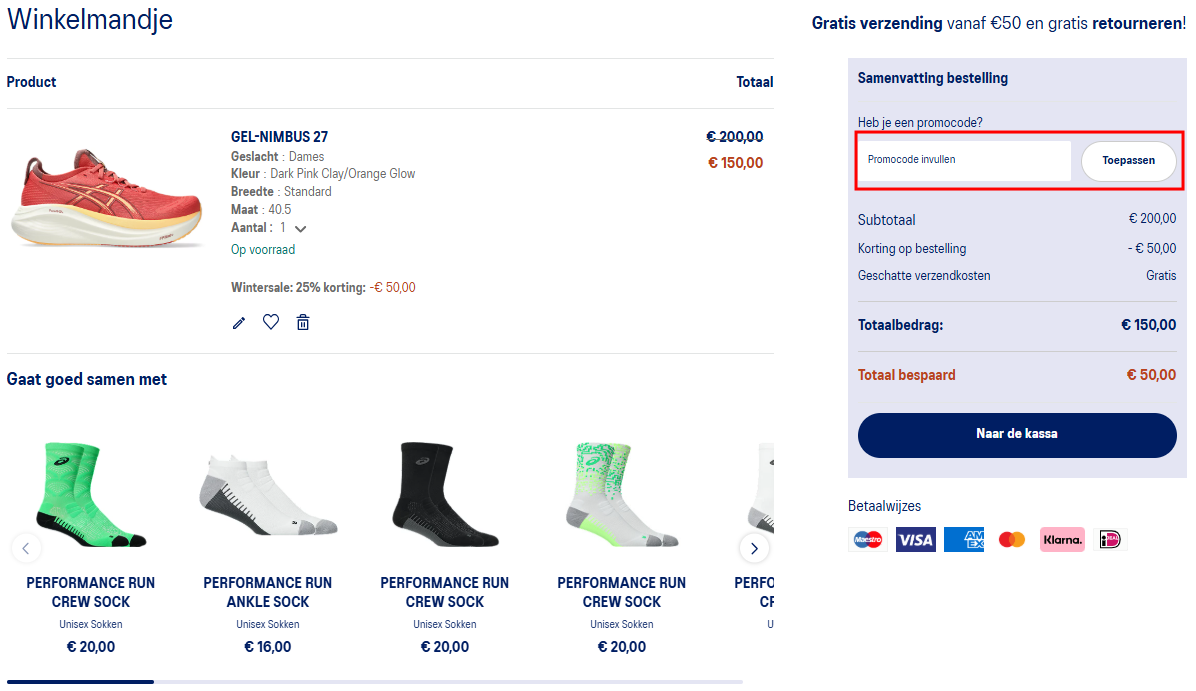1196x691 pixels.
Task: Click the Maestro payment icon
Action: pos(867,539)
